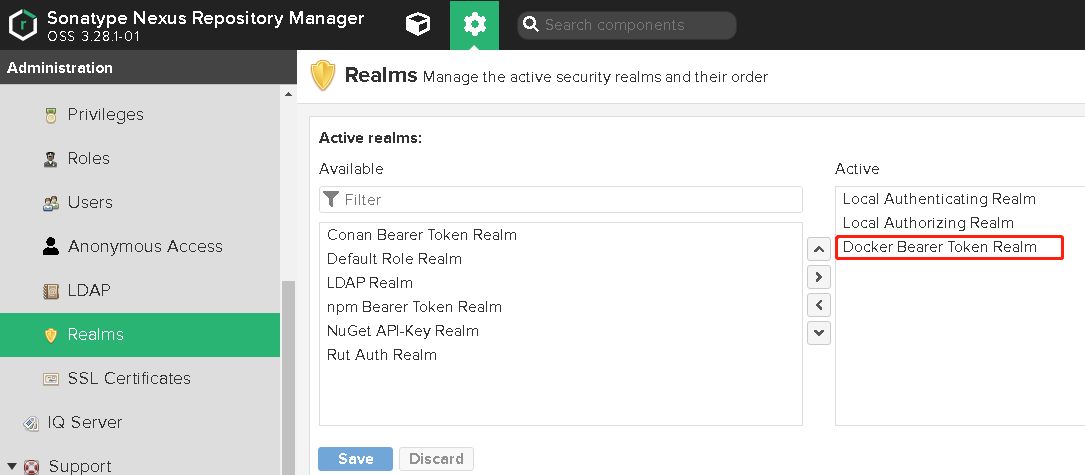This screenshot has width=1085, height=475.
Task: Click the Users icon in sidebar
Action: (50, 203)
